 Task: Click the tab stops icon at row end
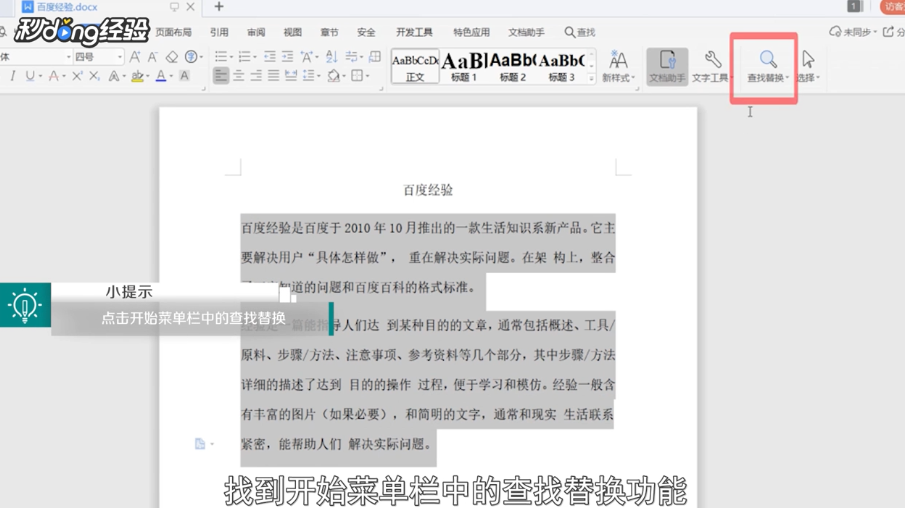pos(375,57)
